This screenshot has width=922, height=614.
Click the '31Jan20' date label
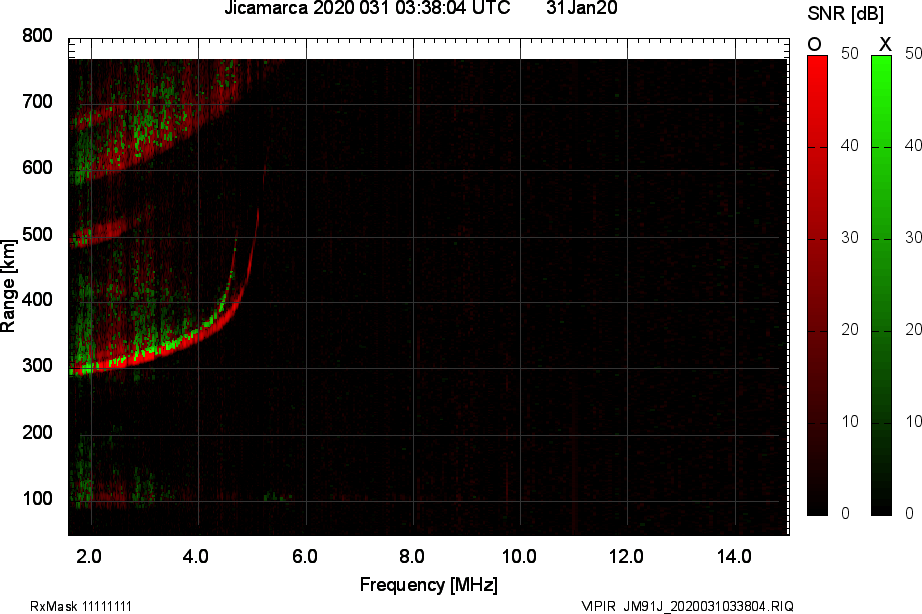tap(582, 8)
